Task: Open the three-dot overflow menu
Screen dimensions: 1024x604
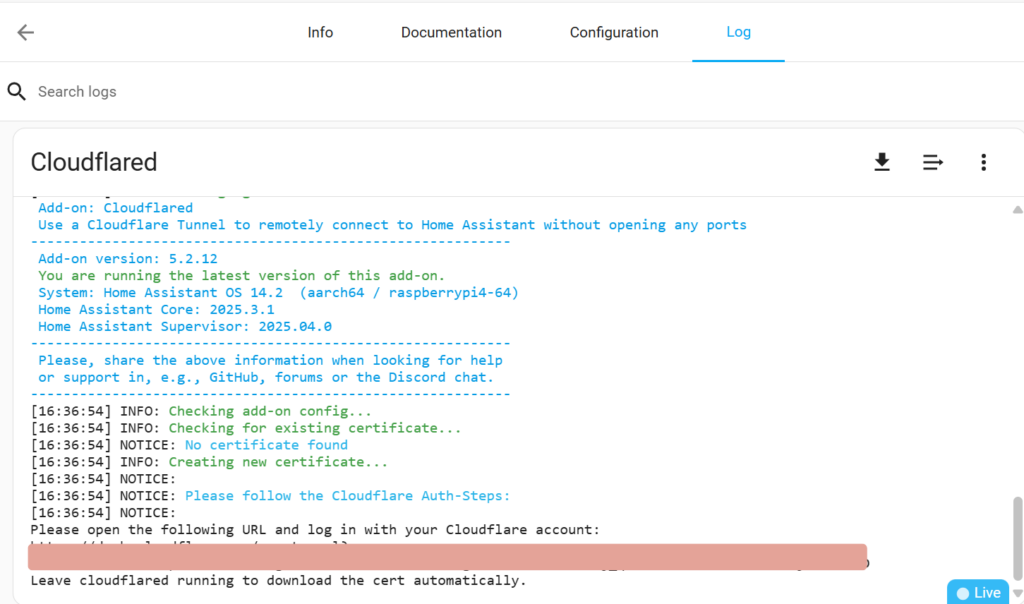Action: pyautogui.click(x=984, y=162)
